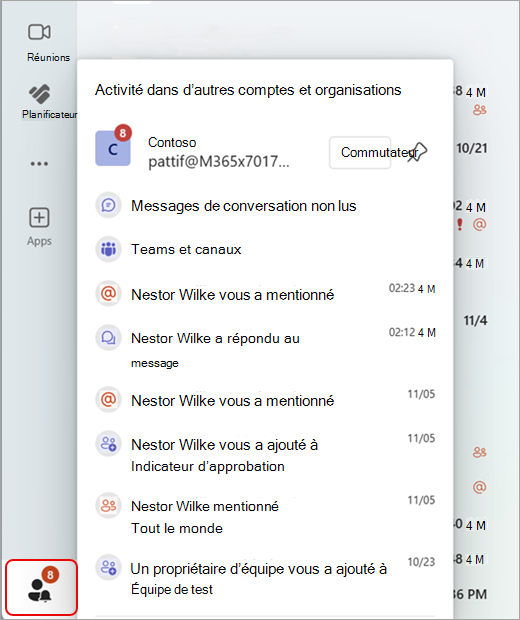Click the Teams people icon beside Teams et canaux

(108, 249)
